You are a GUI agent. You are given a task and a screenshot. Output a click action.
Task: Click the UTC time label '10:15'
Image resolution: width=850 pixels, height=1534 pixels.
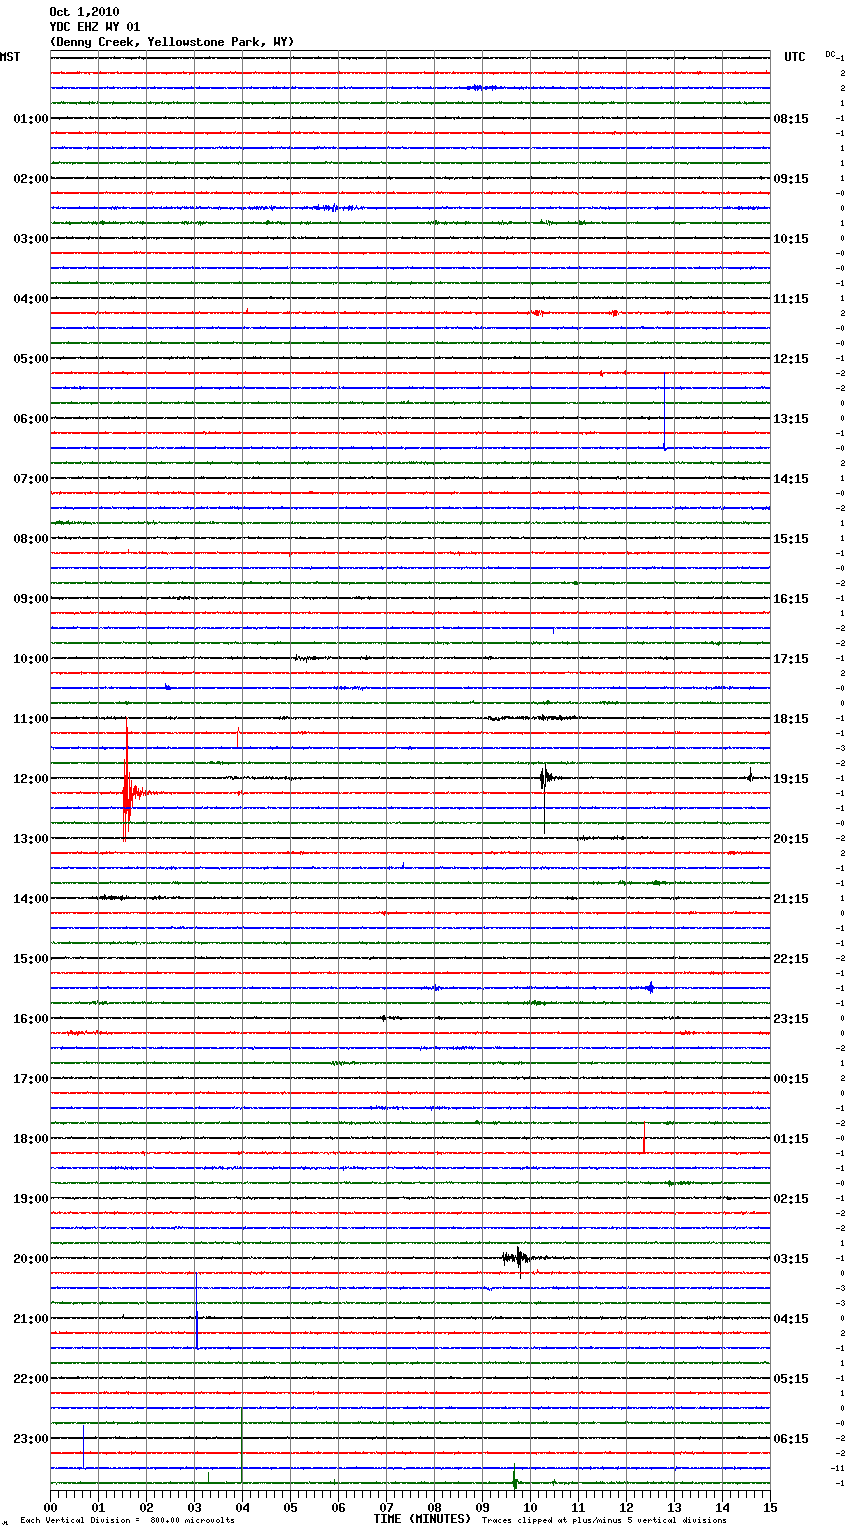(791, 239)
